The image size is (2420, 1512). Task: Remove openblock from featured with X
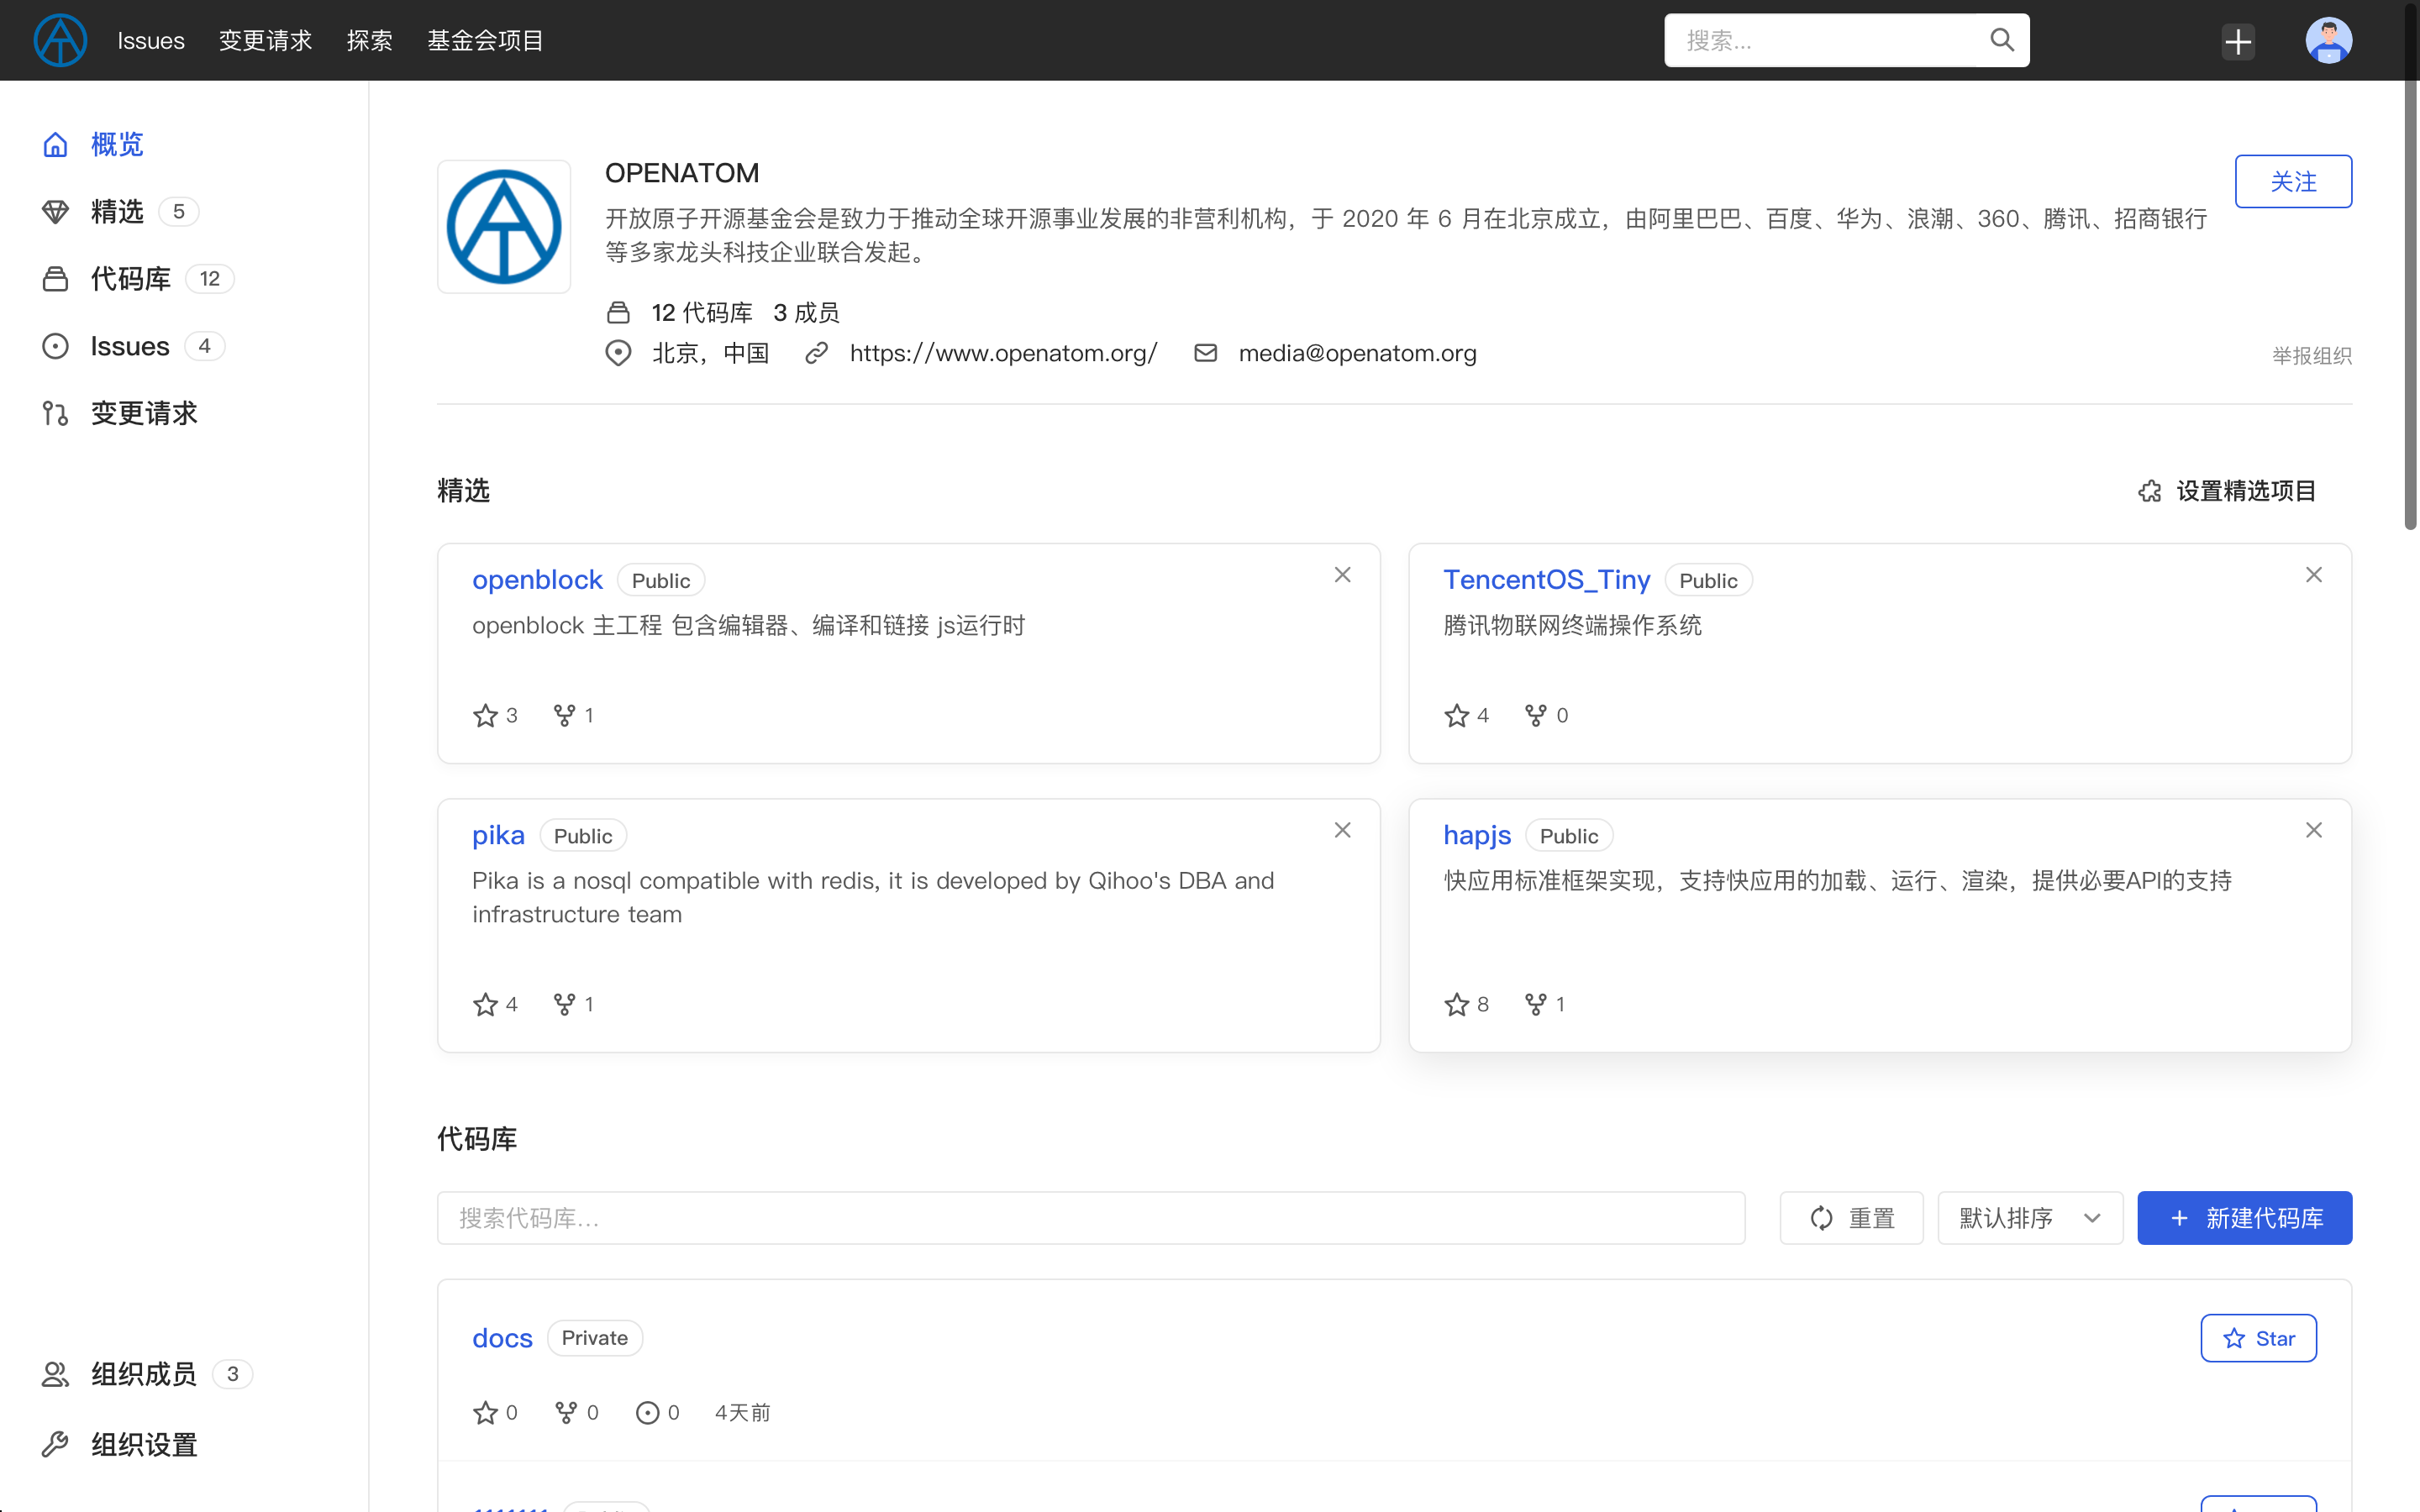[x=1342, y=575]
